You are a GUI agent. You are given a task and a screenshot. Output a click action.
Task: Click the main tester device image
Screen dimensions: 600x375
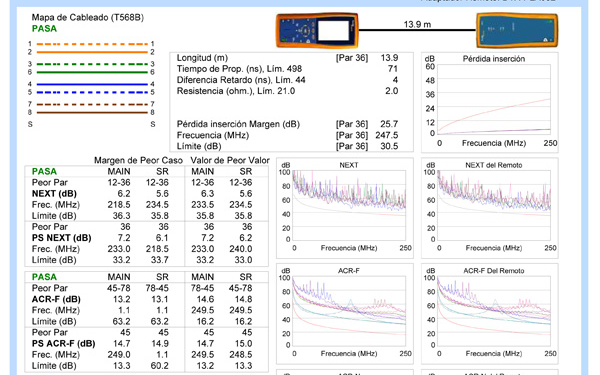tap(317, 30)
